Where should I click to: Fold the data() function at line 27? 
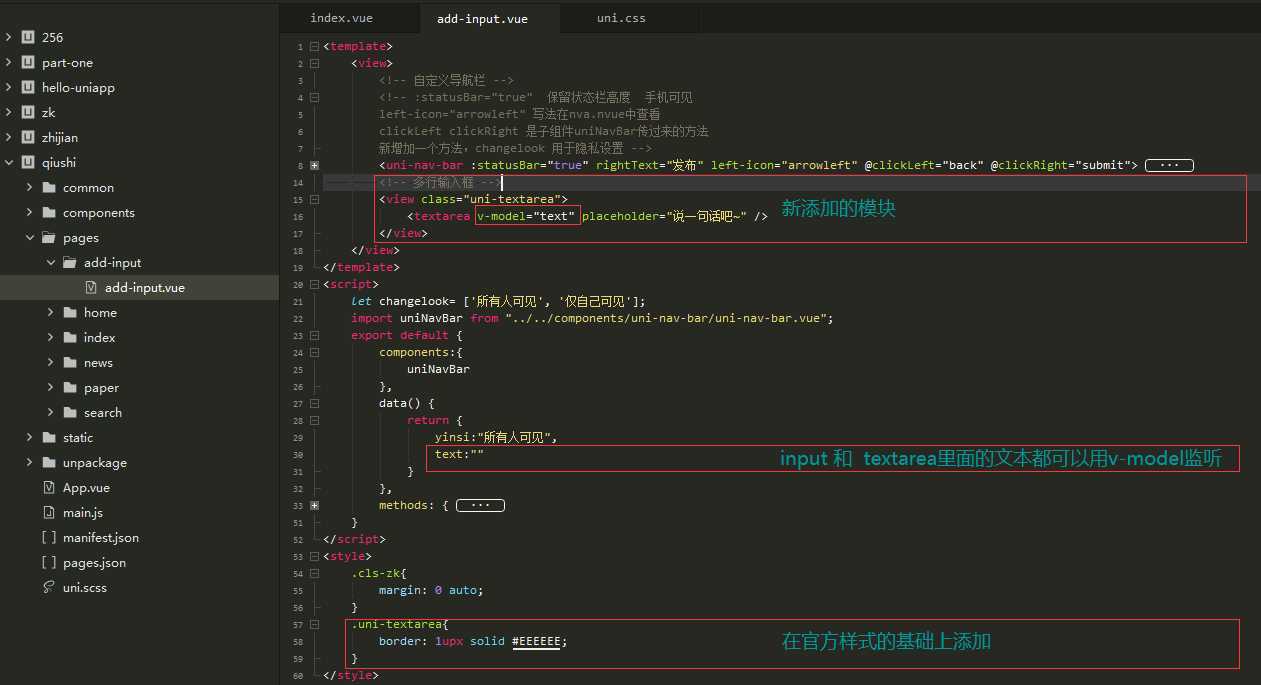click(x=315, y=403)
